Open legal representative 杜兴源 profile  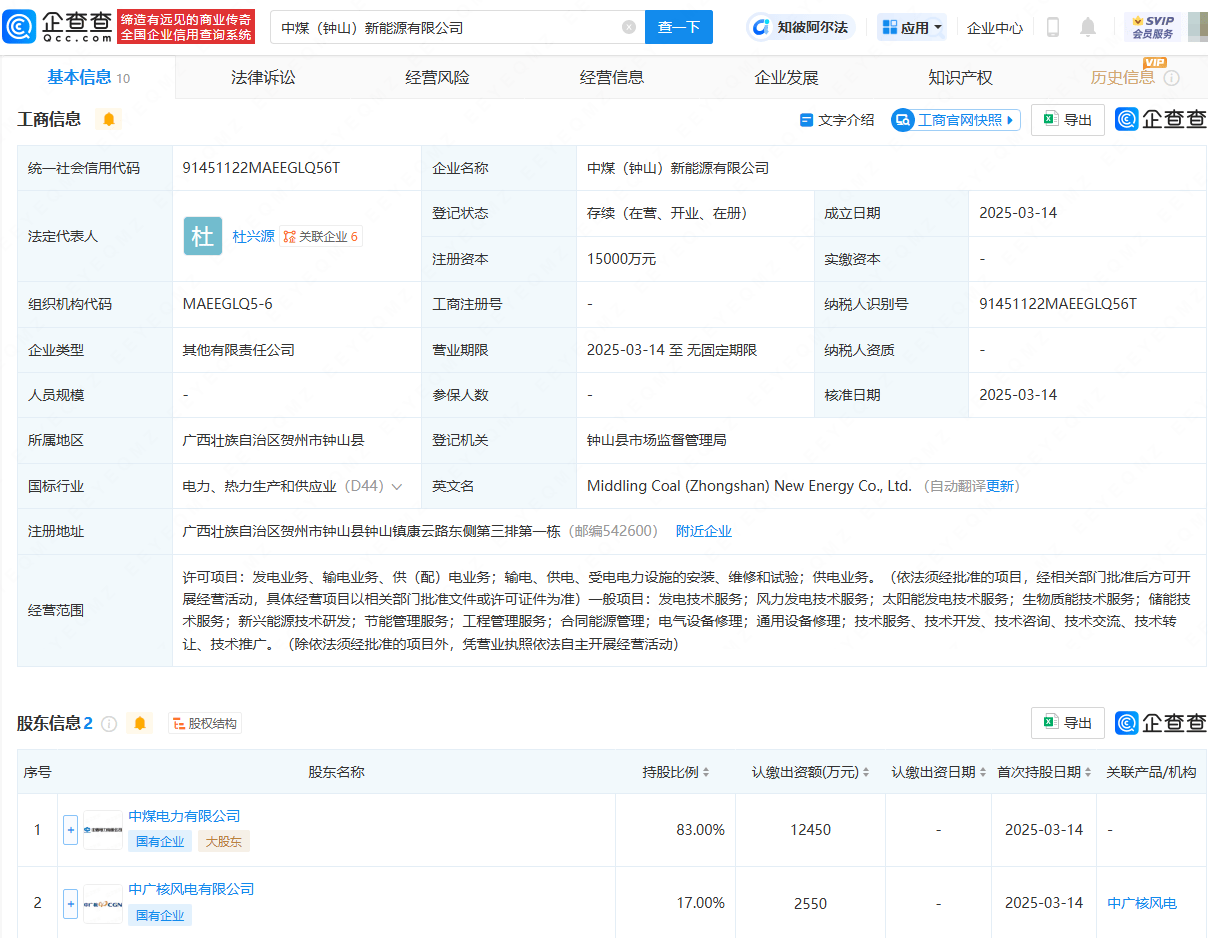pos(254,237)
